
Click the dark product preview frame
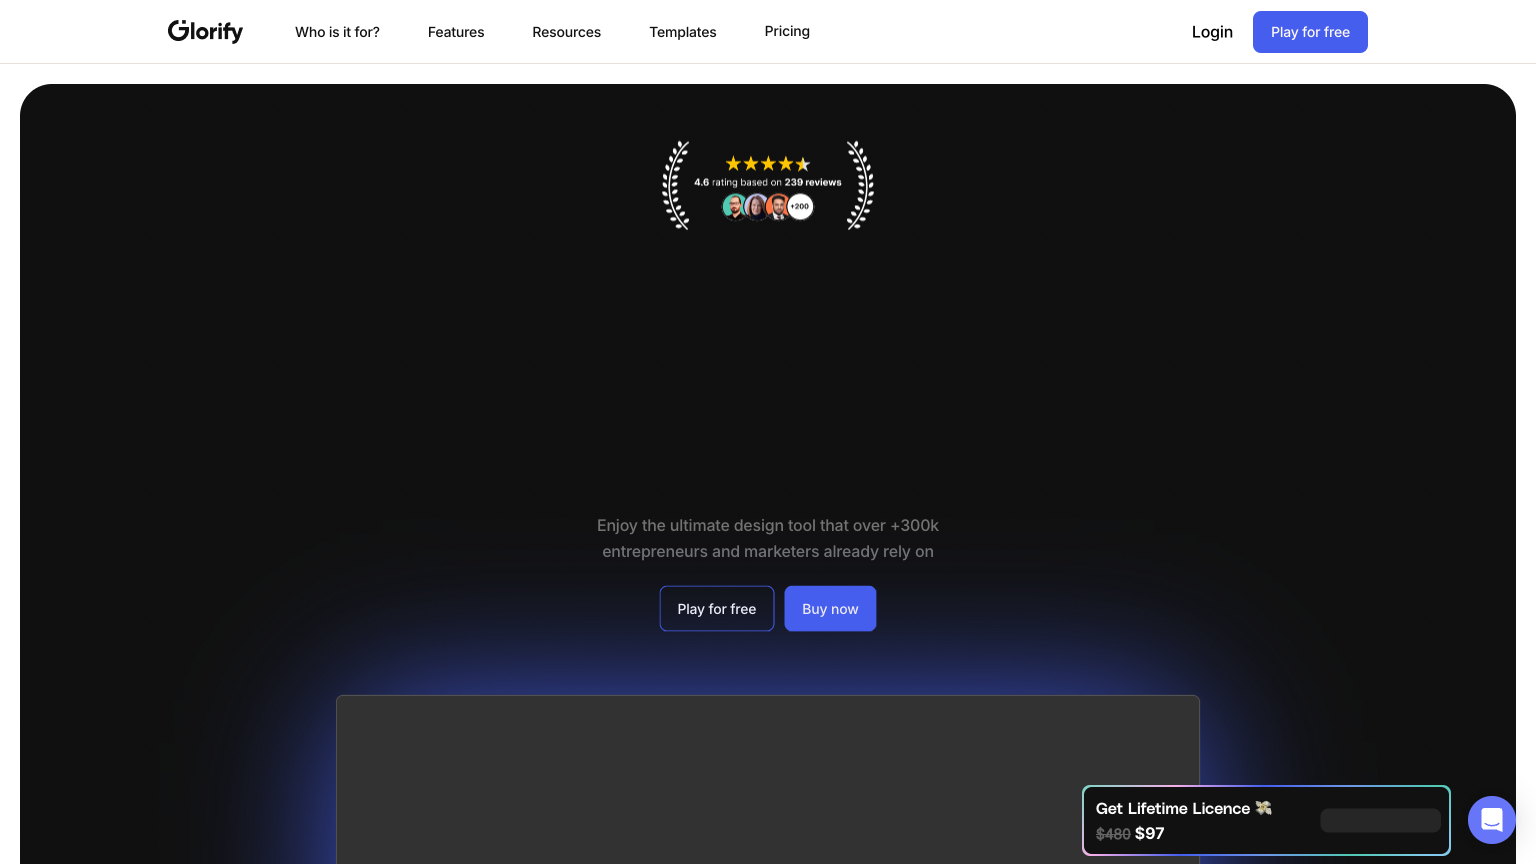click(x=768, y=780)
